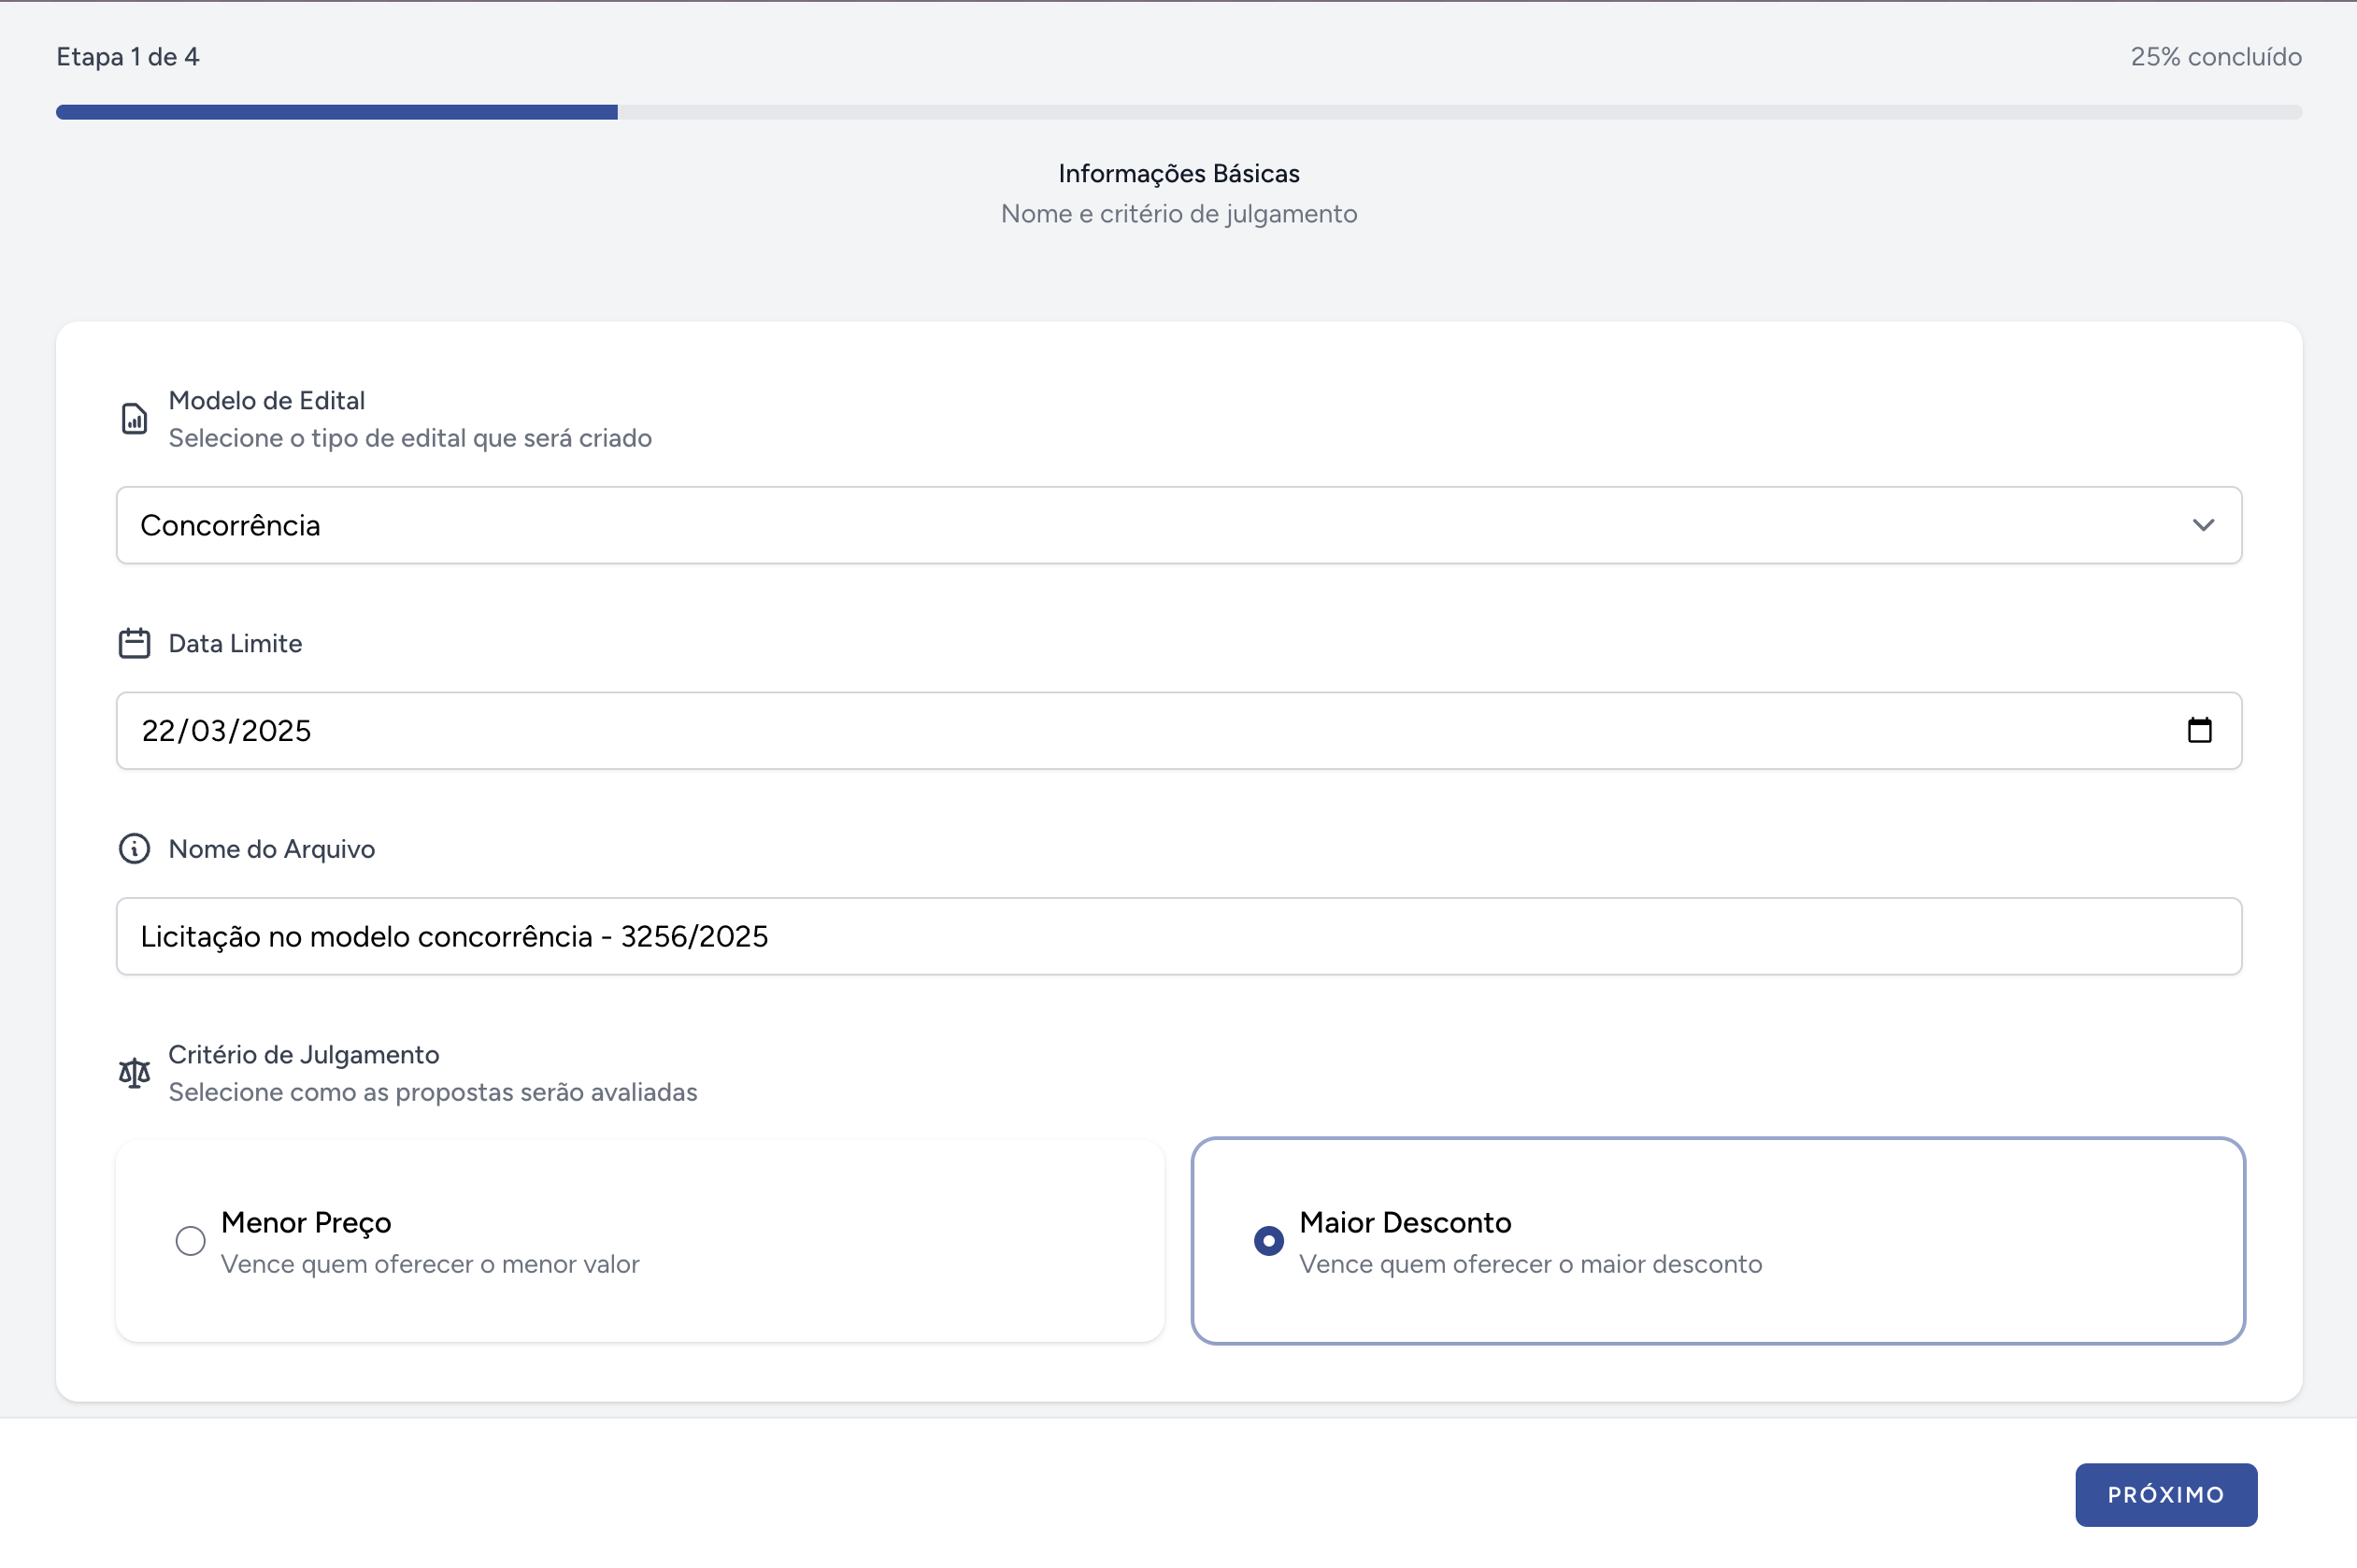Click the blue filled progress bar segment

336,112
